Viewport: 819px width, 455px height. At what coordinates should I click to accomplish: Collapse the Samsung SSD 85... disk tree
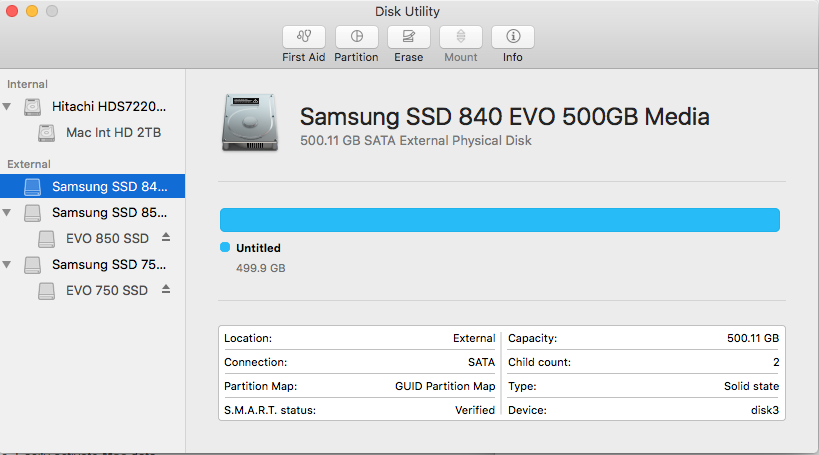[x=7, y=213]
